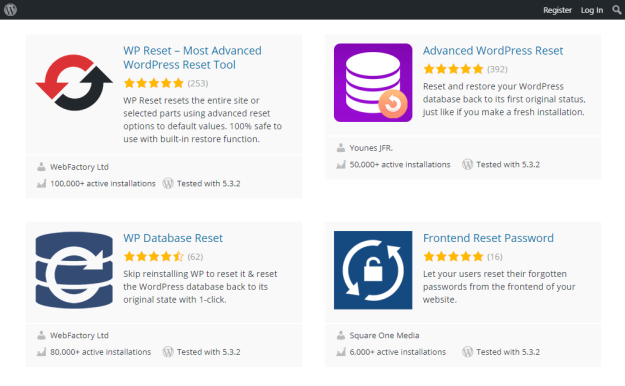The height and width of the screenshot is (386, 625).
Task: Click the star rating with 392 reviews
Action: click(453, 69)
